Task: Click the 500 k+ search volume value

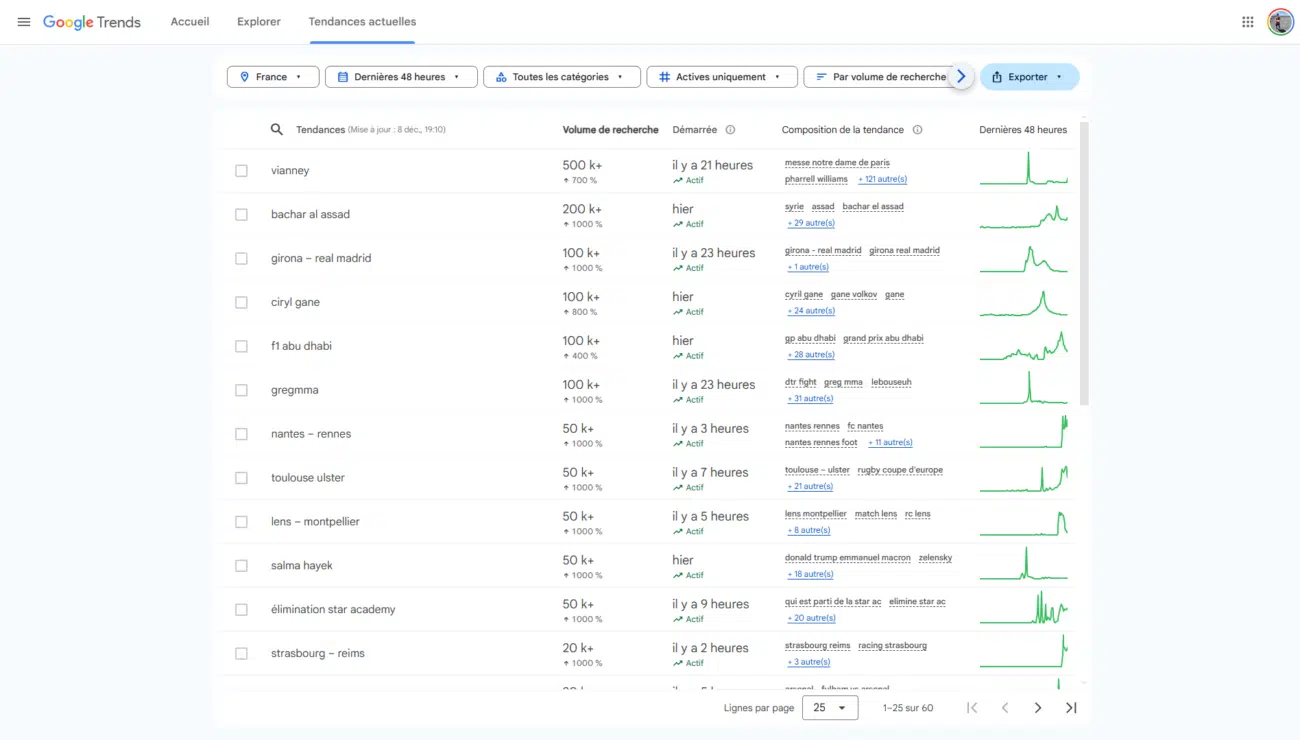Action: point(581,165)
